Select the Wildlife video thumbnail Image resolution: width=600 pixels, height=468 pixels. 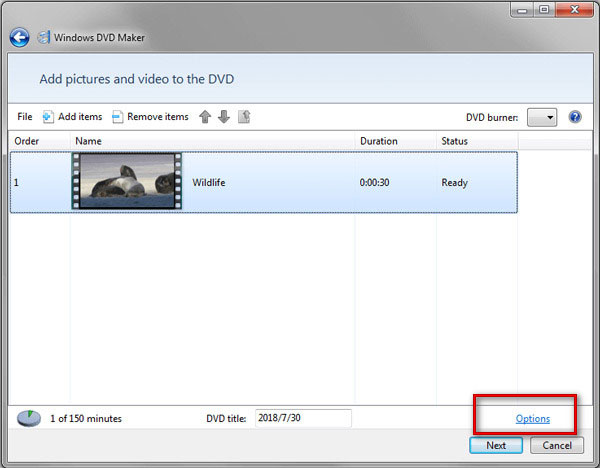point(127,181)
